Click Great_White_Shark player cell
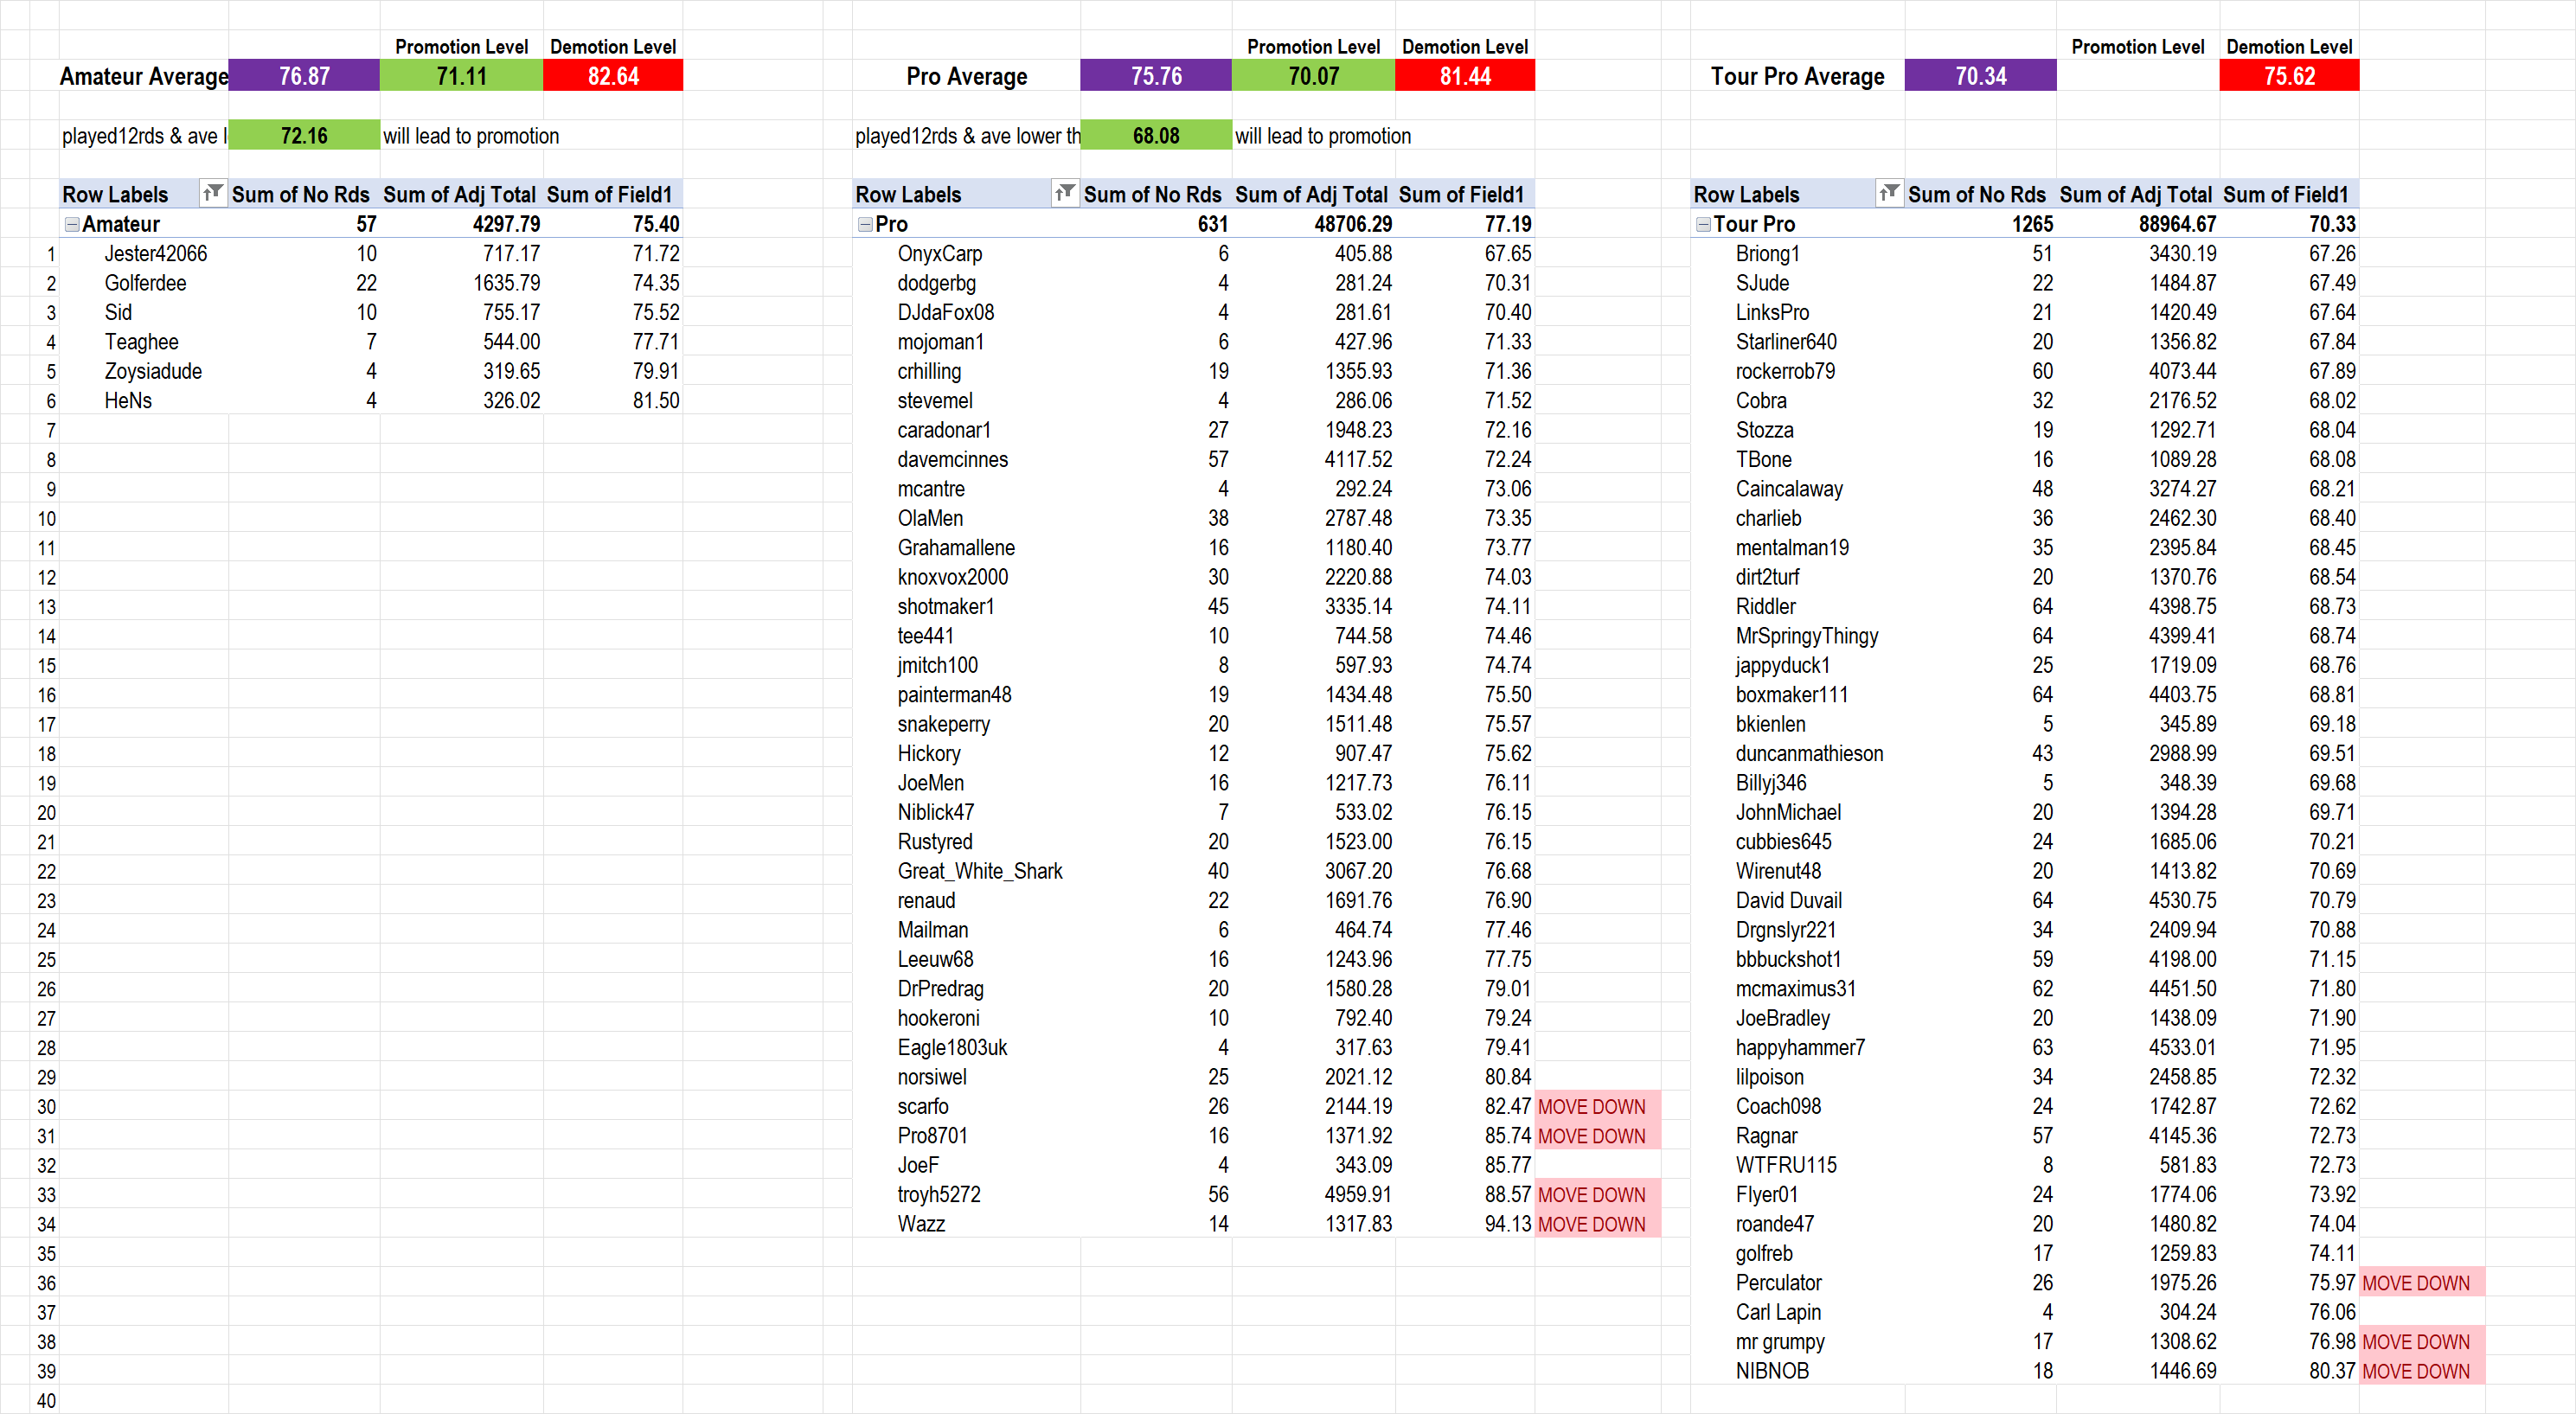 [979, 871]
